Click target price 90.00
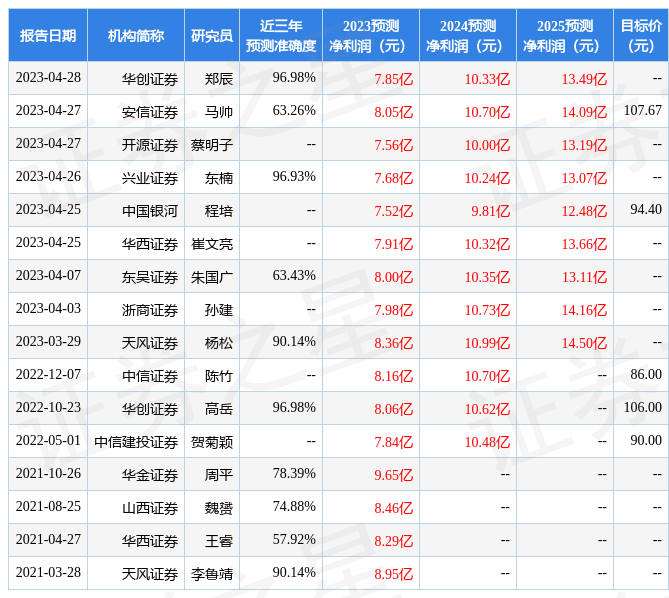This screenshot has width=669, height=598. pyautogui.click(x=646, y=441)
